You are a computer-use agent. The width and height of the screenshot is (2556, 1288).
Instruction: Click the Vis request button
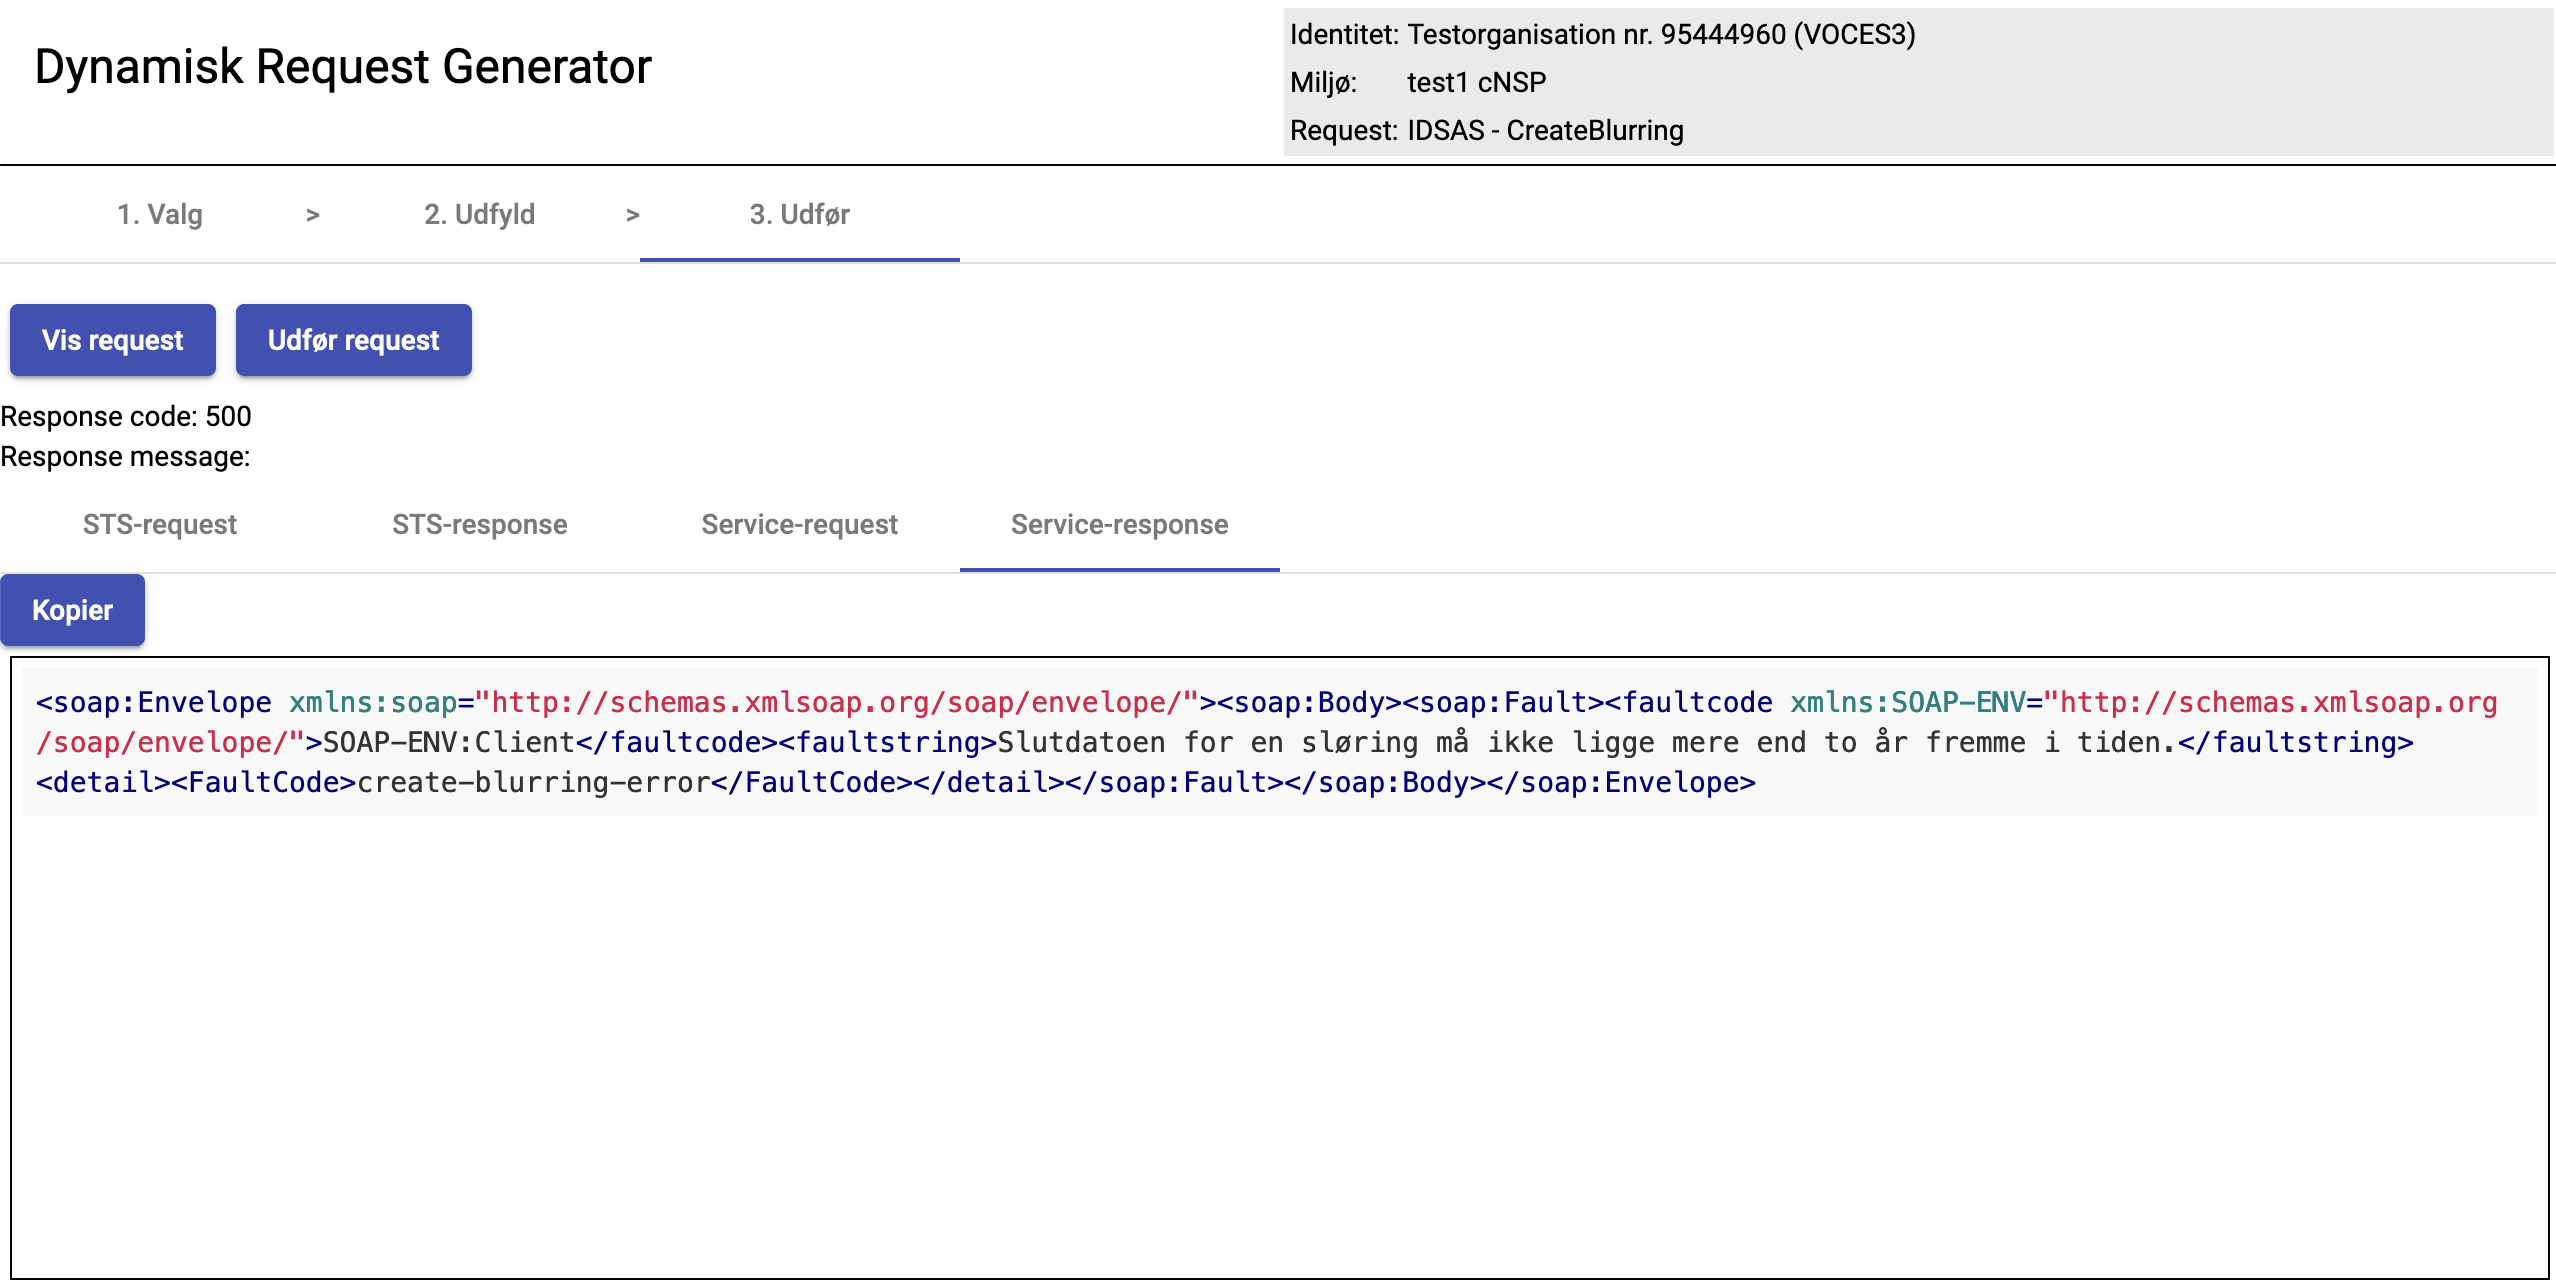tap(113, 340)
